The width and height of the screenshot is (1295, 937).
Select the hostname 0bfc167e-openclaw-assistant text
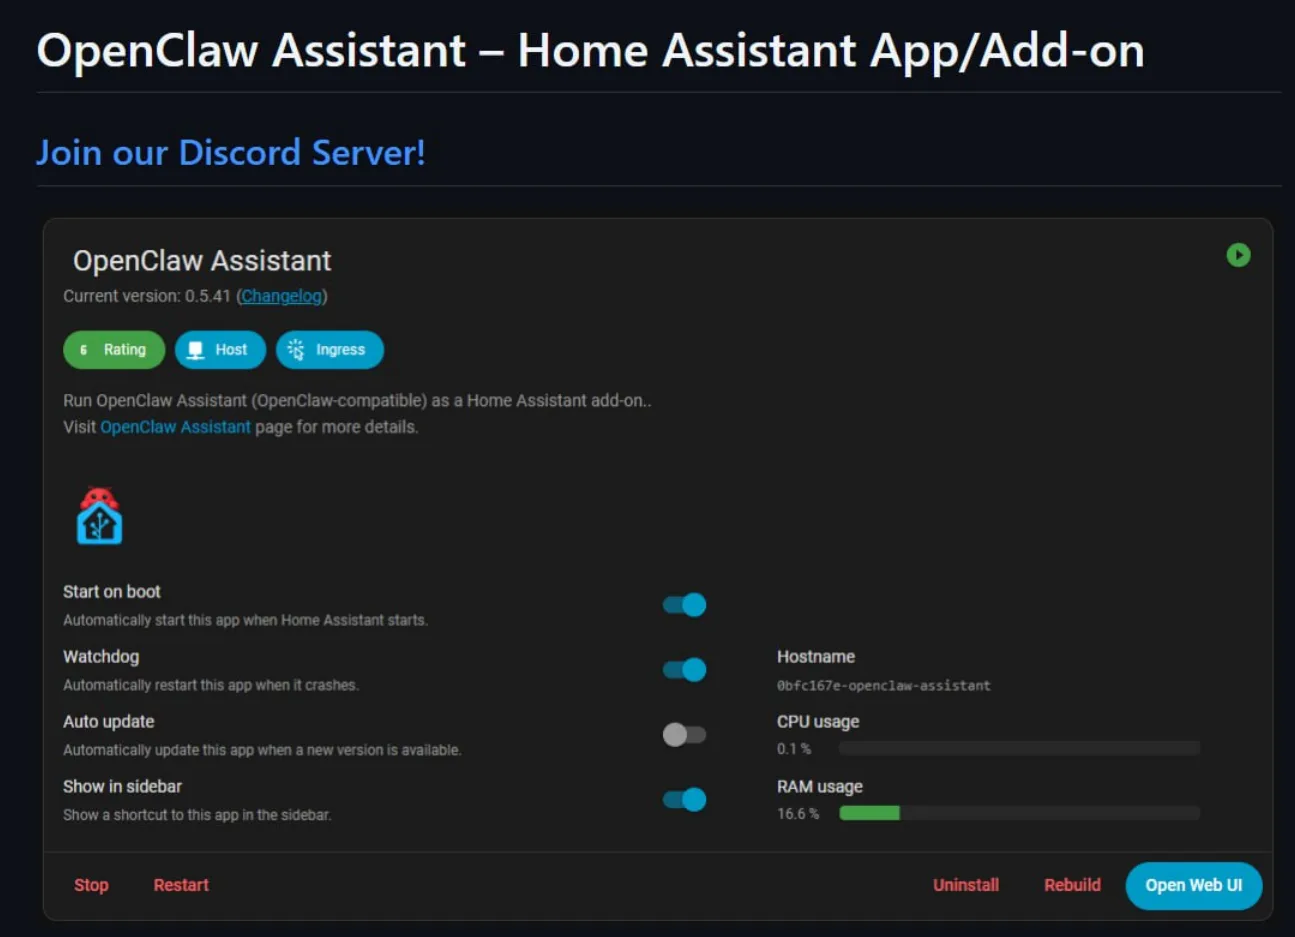[884, 686]
